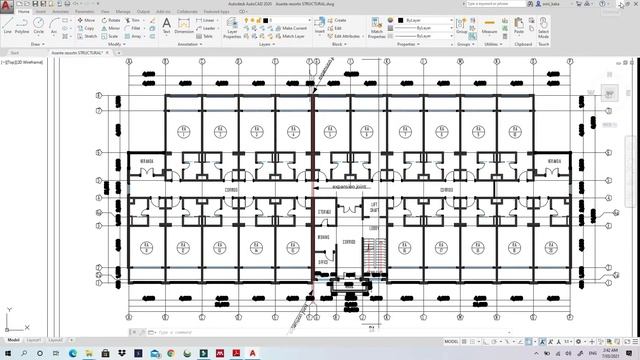Click Create block button

[337, 20]
